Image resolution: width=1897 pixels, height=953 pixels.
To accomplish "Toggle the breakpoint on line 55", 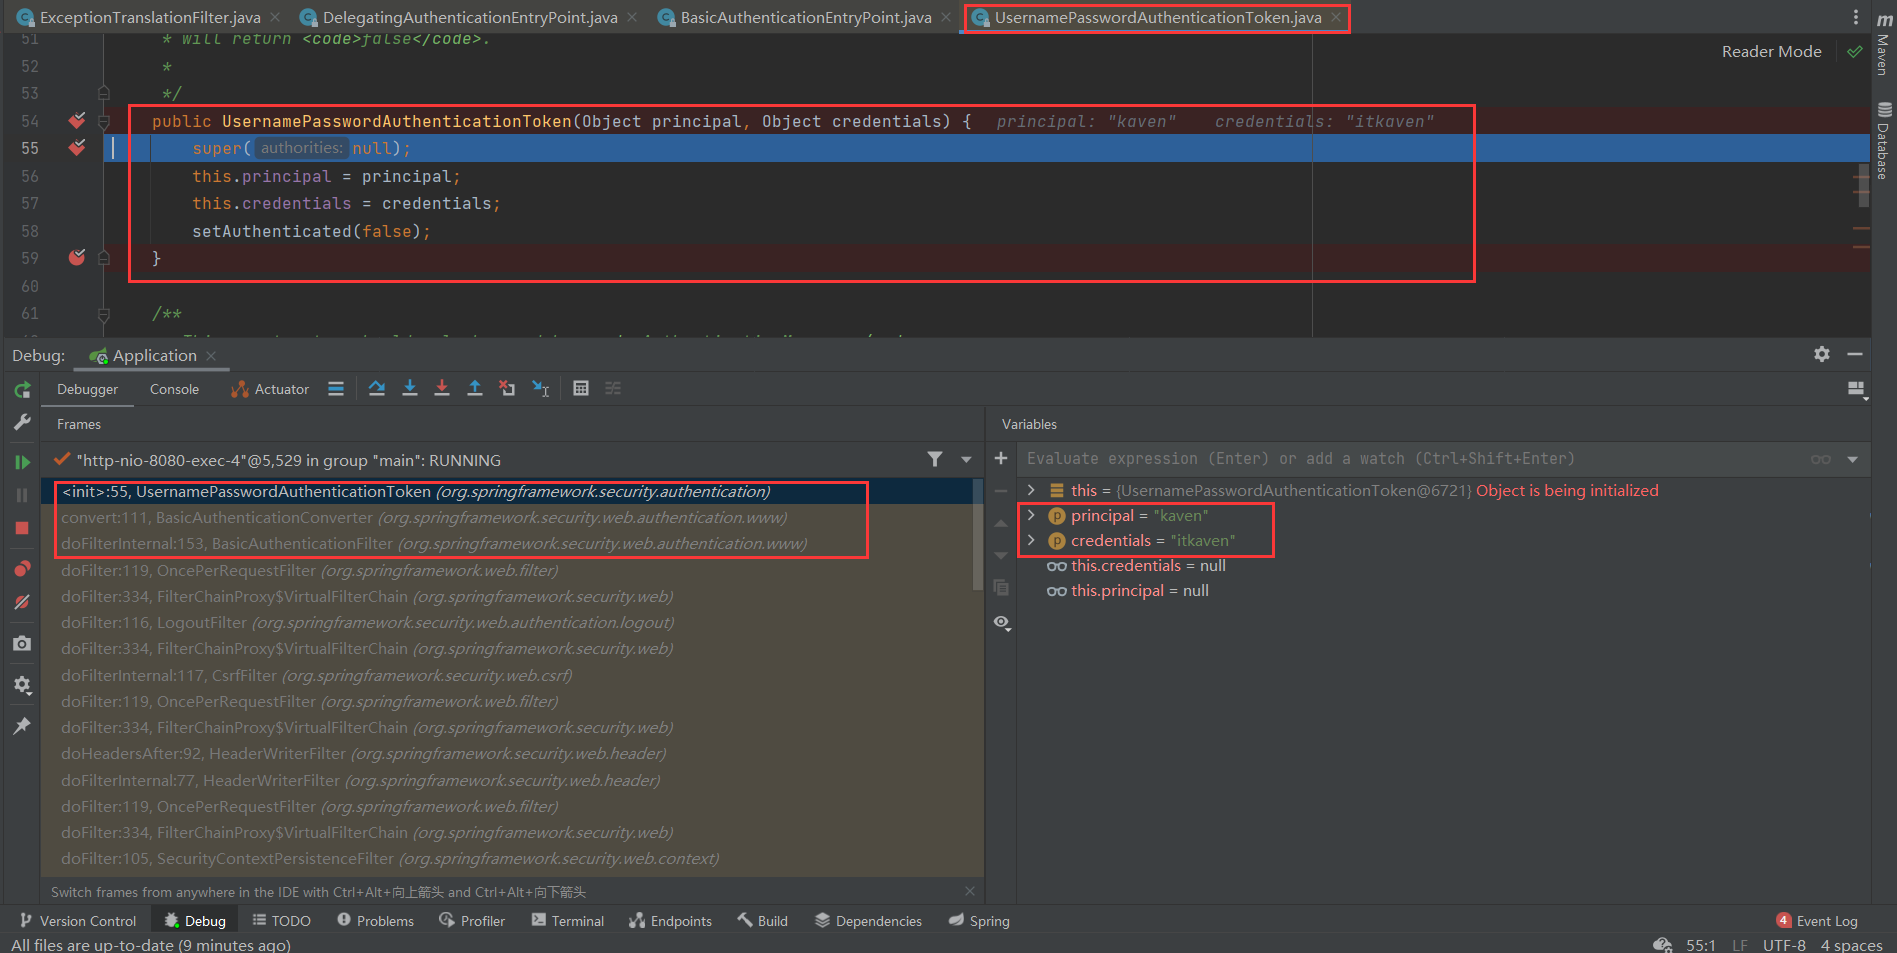I will (77, 148).
